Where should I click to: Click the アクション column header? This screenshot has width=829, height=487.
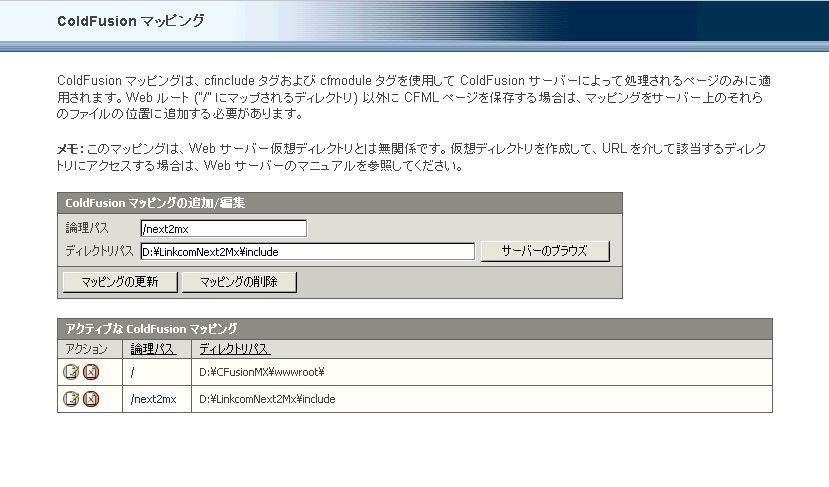(x=86, y=349)
